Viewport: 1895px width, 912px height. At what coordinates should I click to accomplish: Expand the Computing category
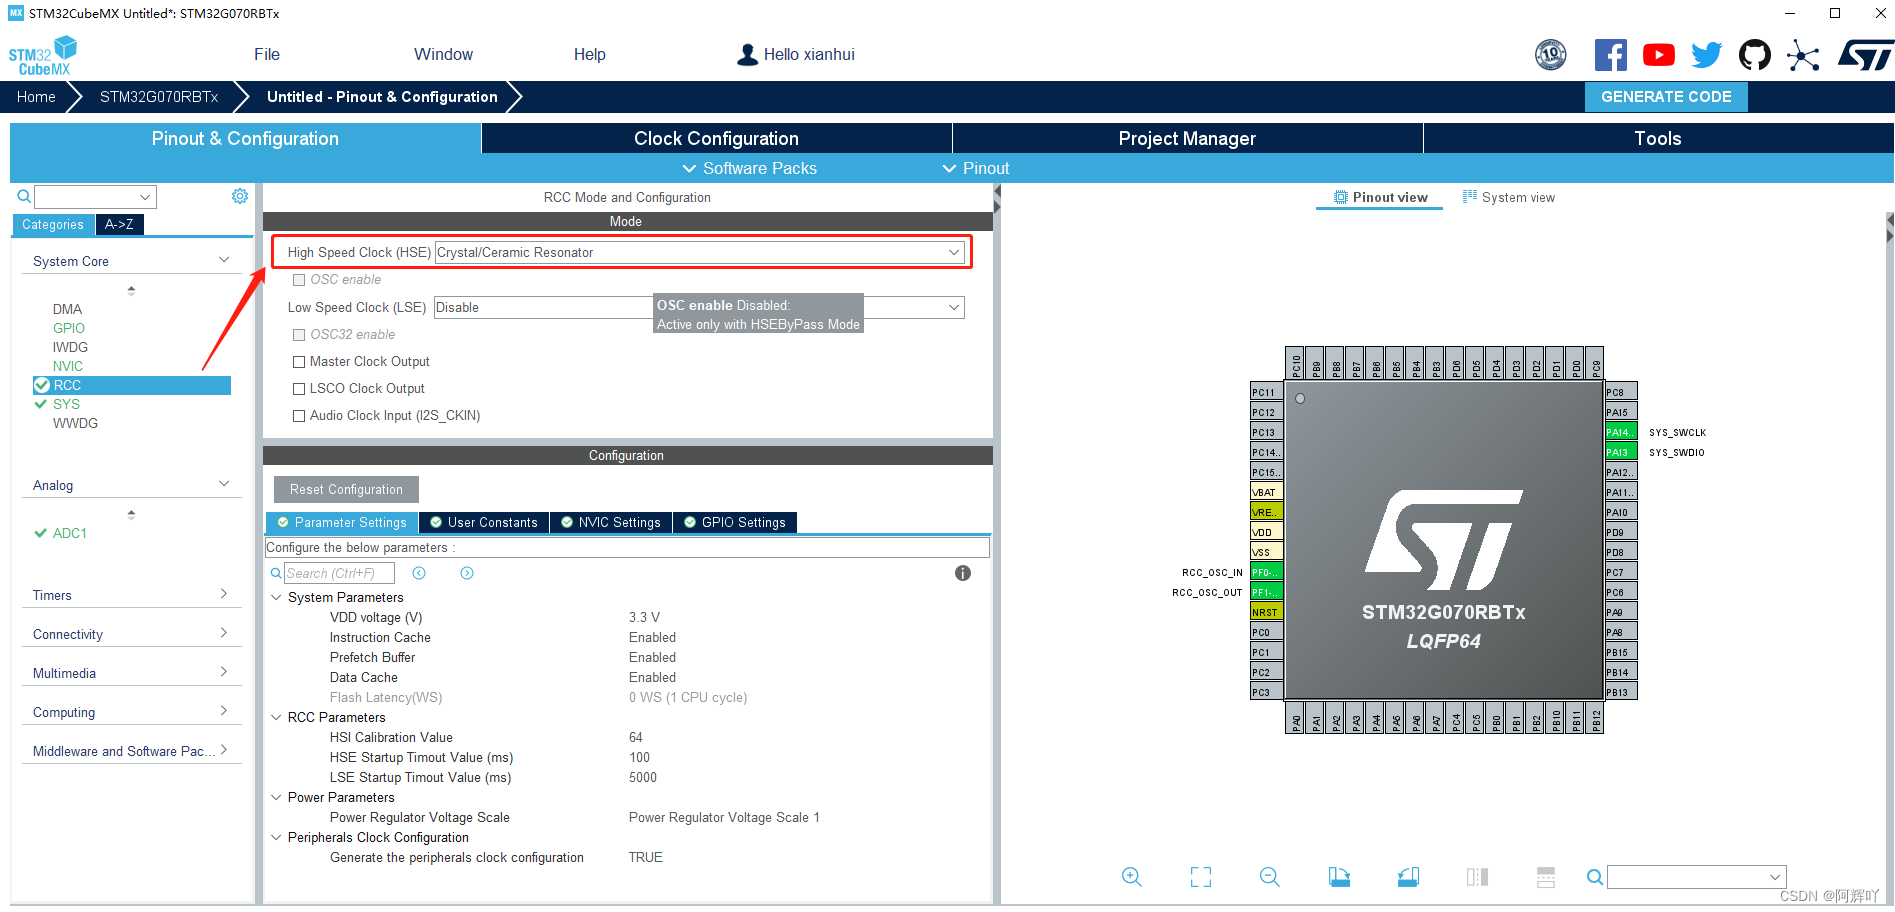(x=224, y=711)
